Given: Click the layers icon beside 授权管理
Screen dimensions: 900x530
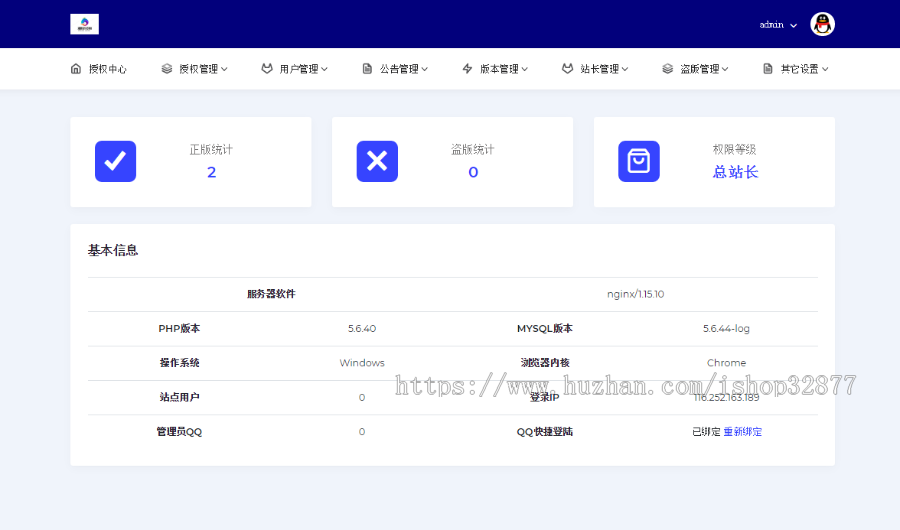Looking at the screenshot, I should (166, 69).
